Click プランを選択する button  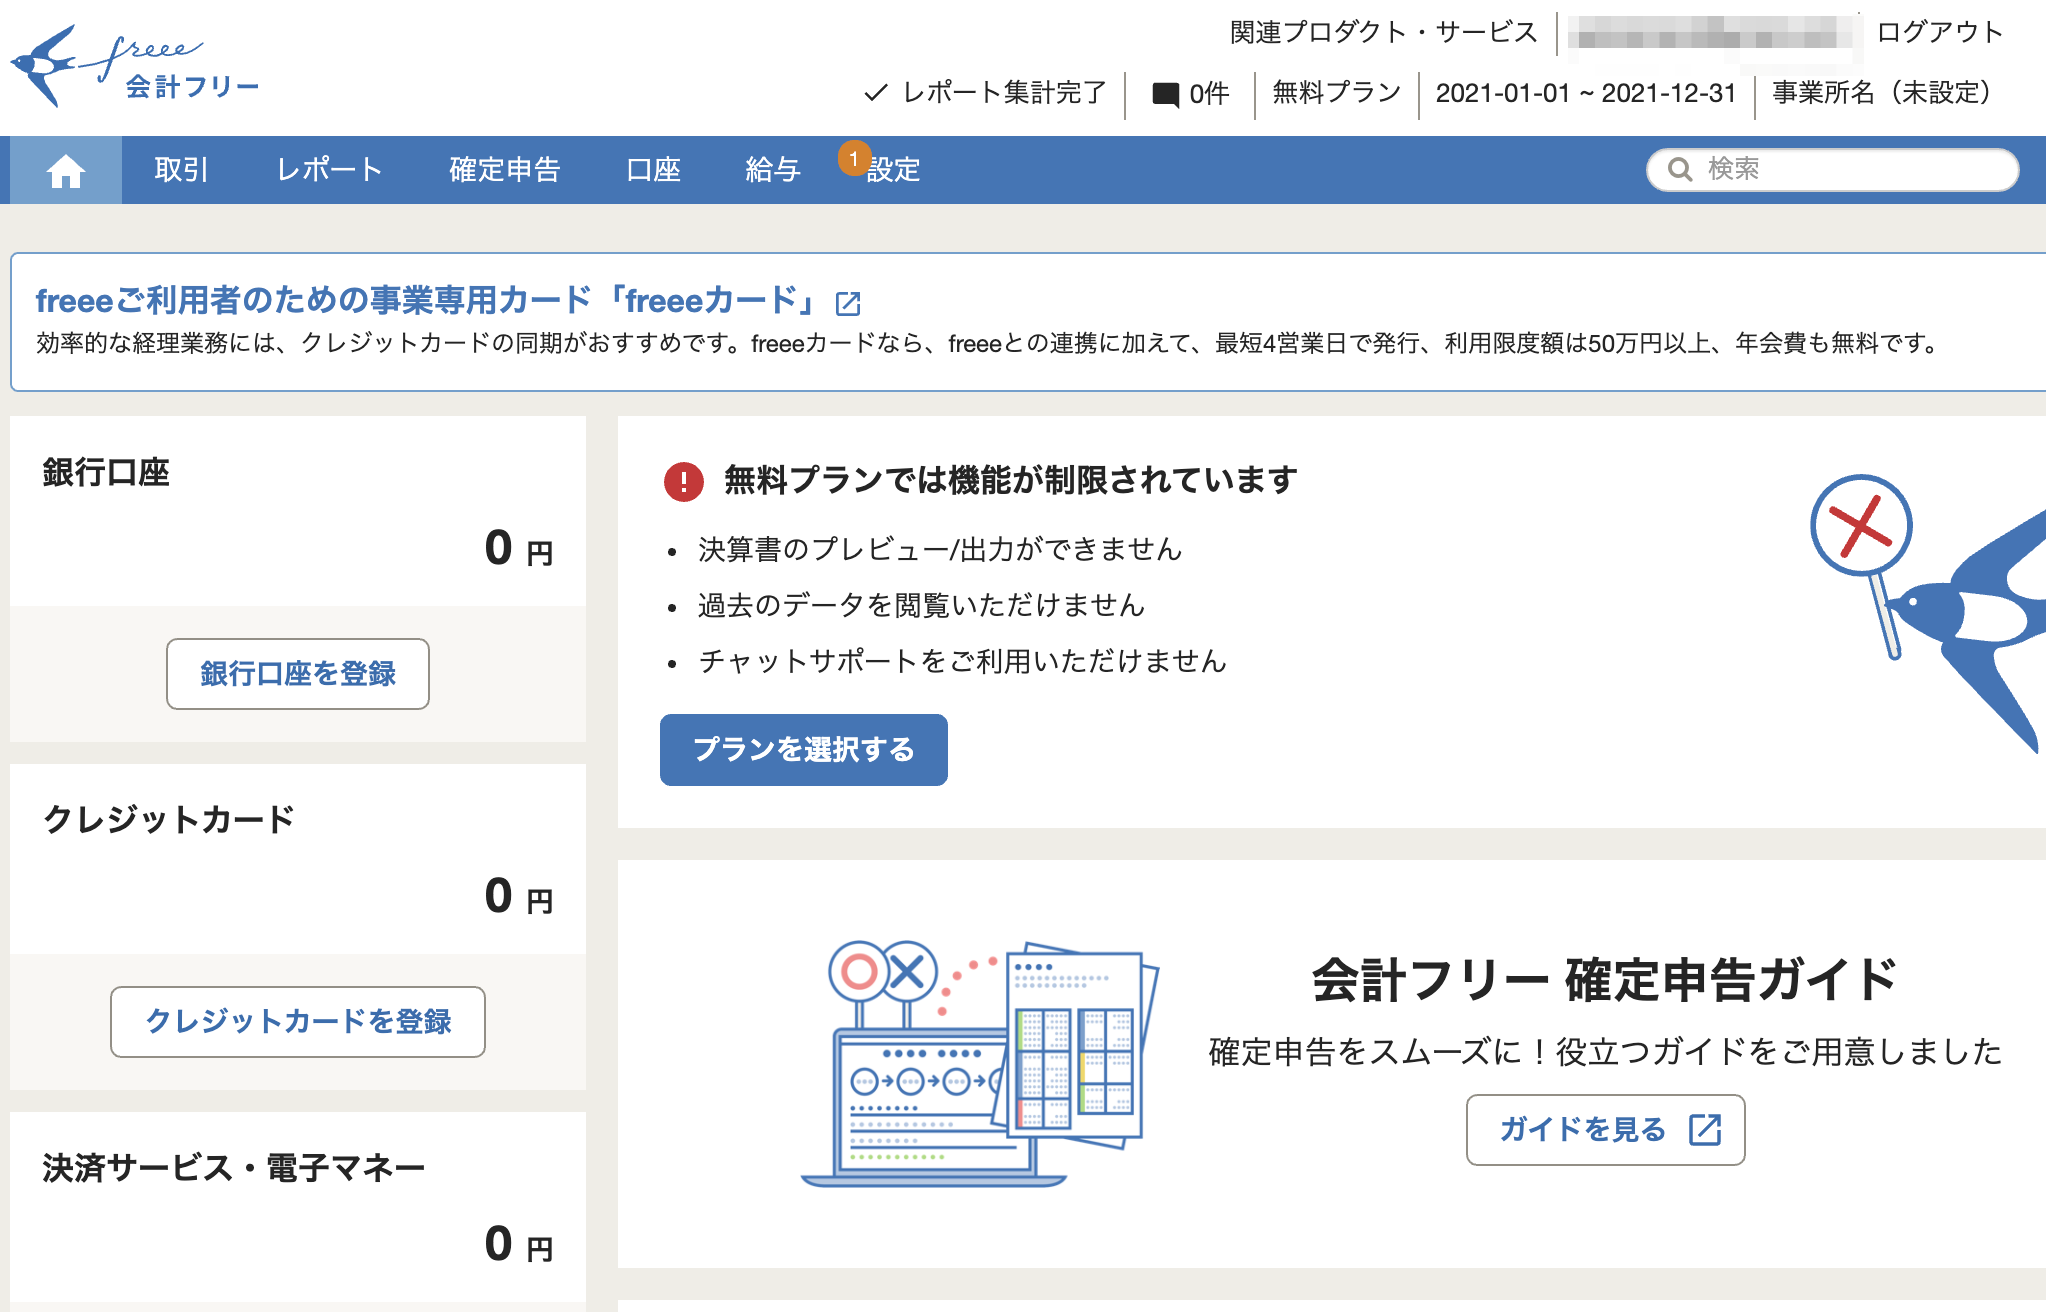[804, 750]
